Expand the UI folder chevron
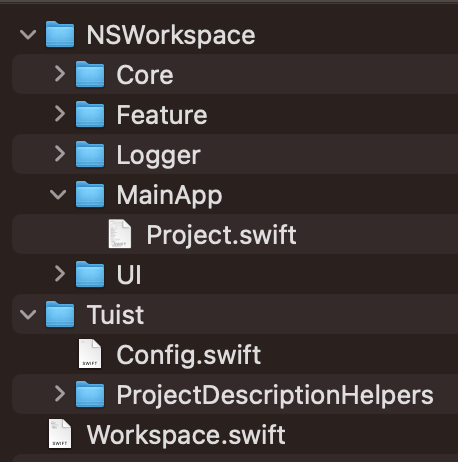The image size is (458, 462). [x=60, y=274]
